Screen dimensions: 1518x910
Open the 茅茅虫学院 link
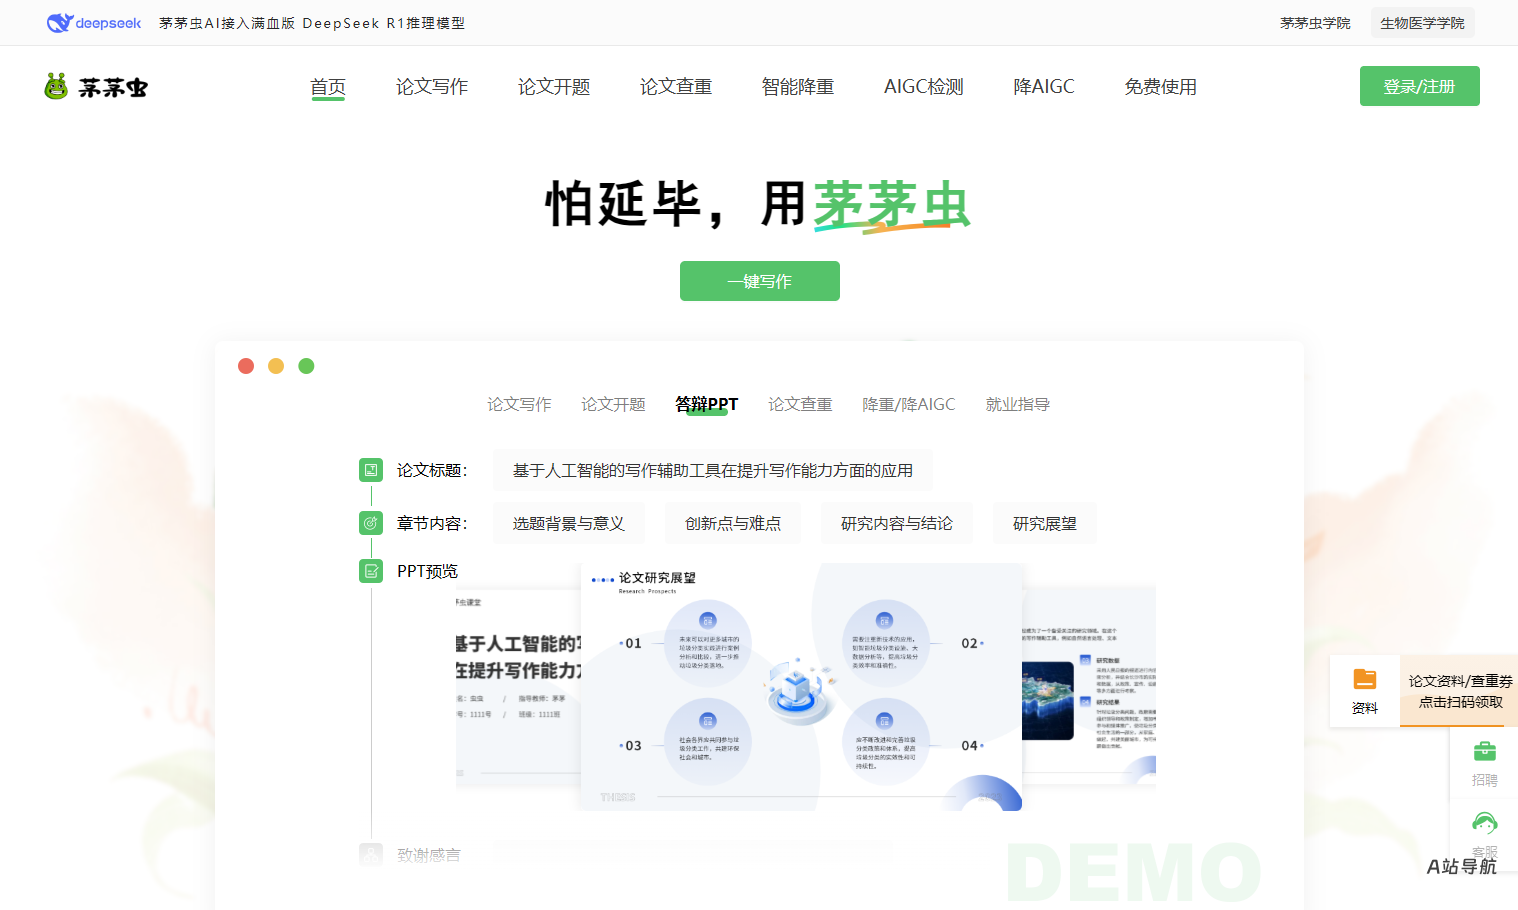click(1315, 23)
